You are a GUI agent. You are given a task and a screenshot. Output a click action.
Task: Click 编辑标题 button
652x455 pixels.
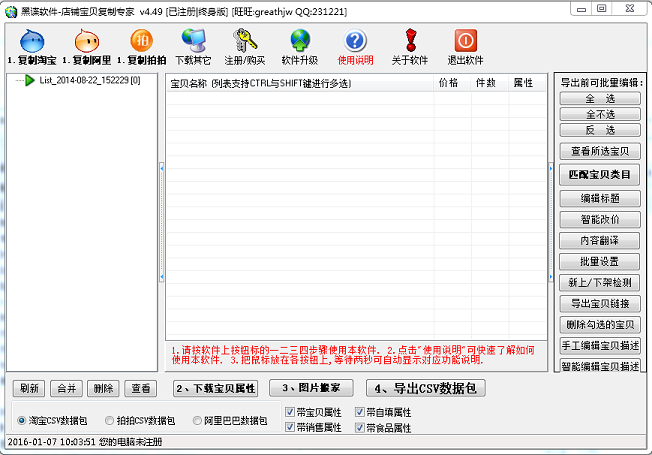click(600, 198)
